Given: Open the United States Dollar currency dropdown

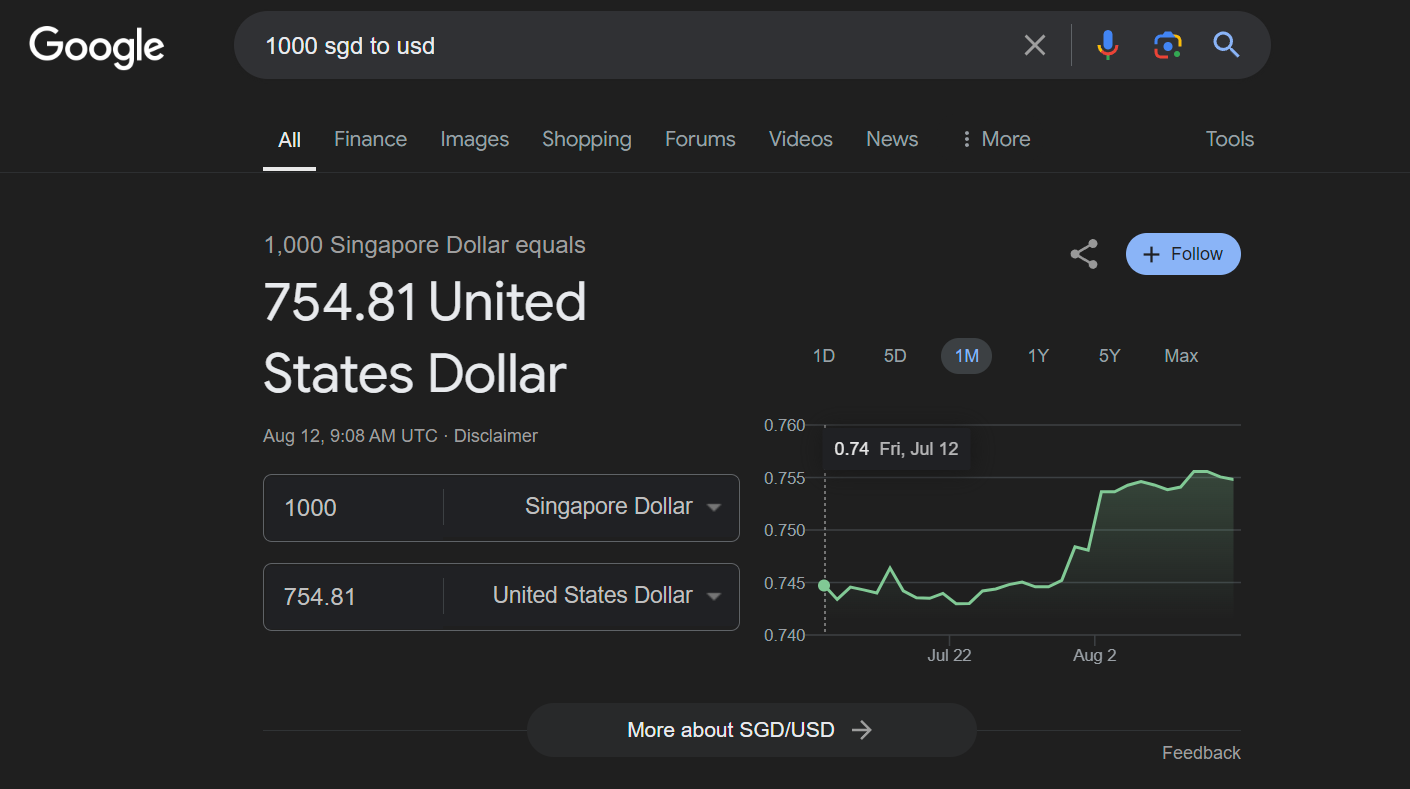Looking at the screenshot, I should coord(606,596).
